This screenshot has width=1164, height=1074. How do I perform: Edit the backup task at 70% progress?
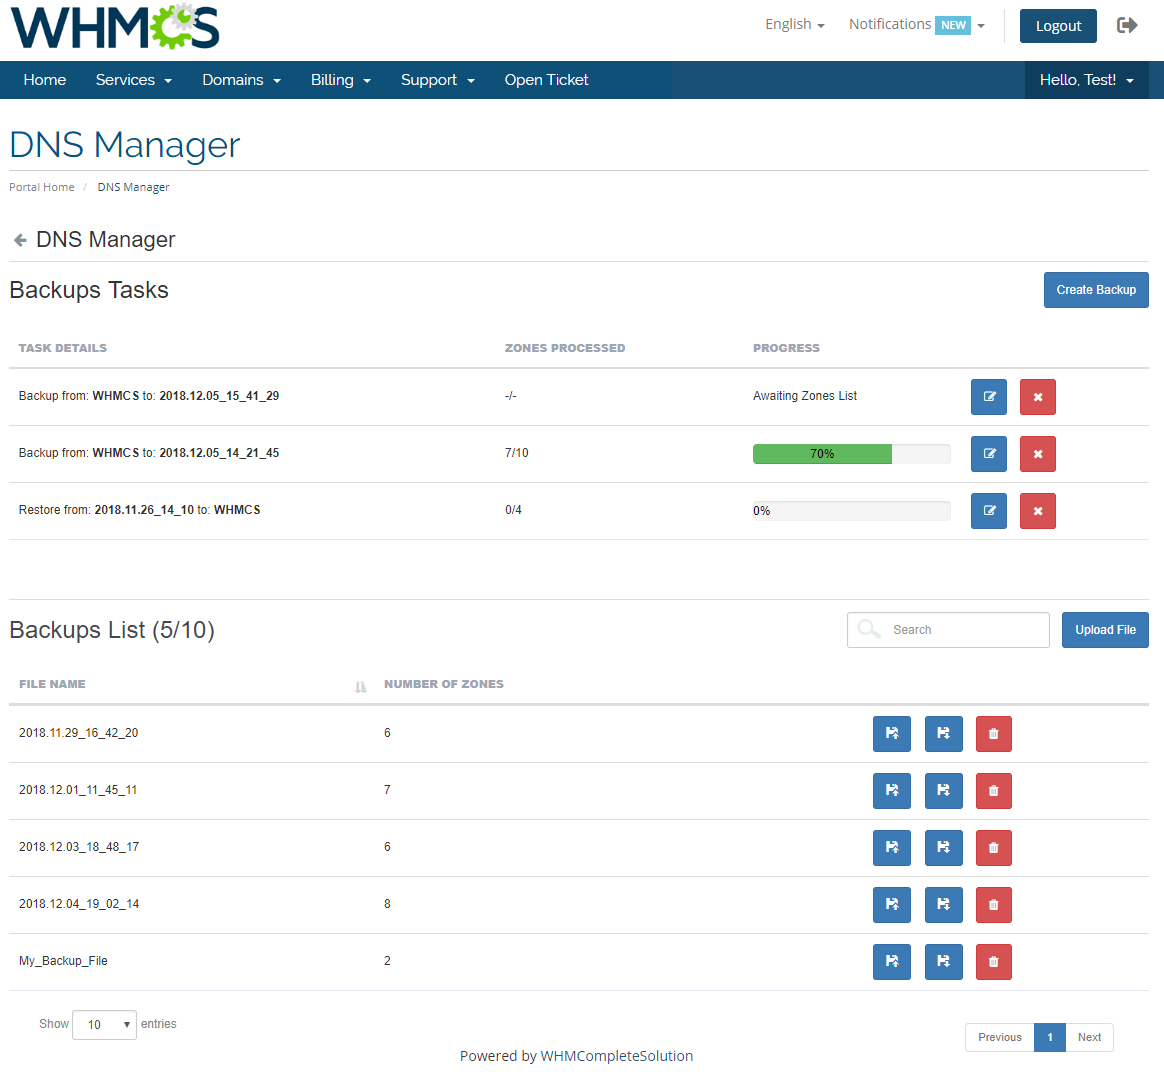pos(988,454)
